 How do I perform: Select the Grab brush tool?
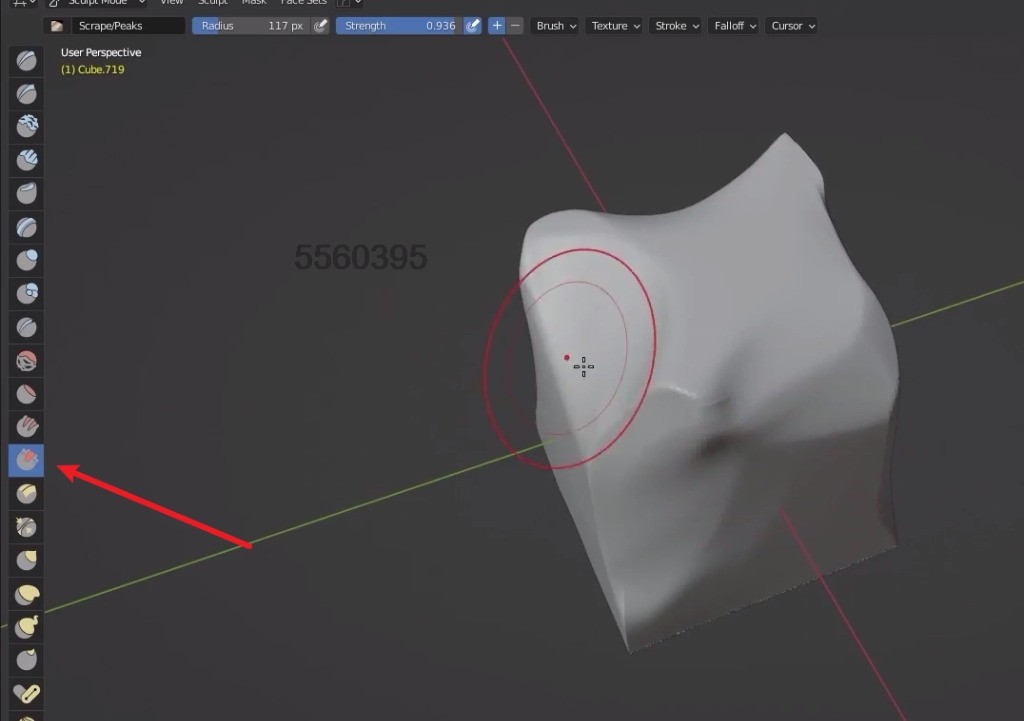[26, 560]
